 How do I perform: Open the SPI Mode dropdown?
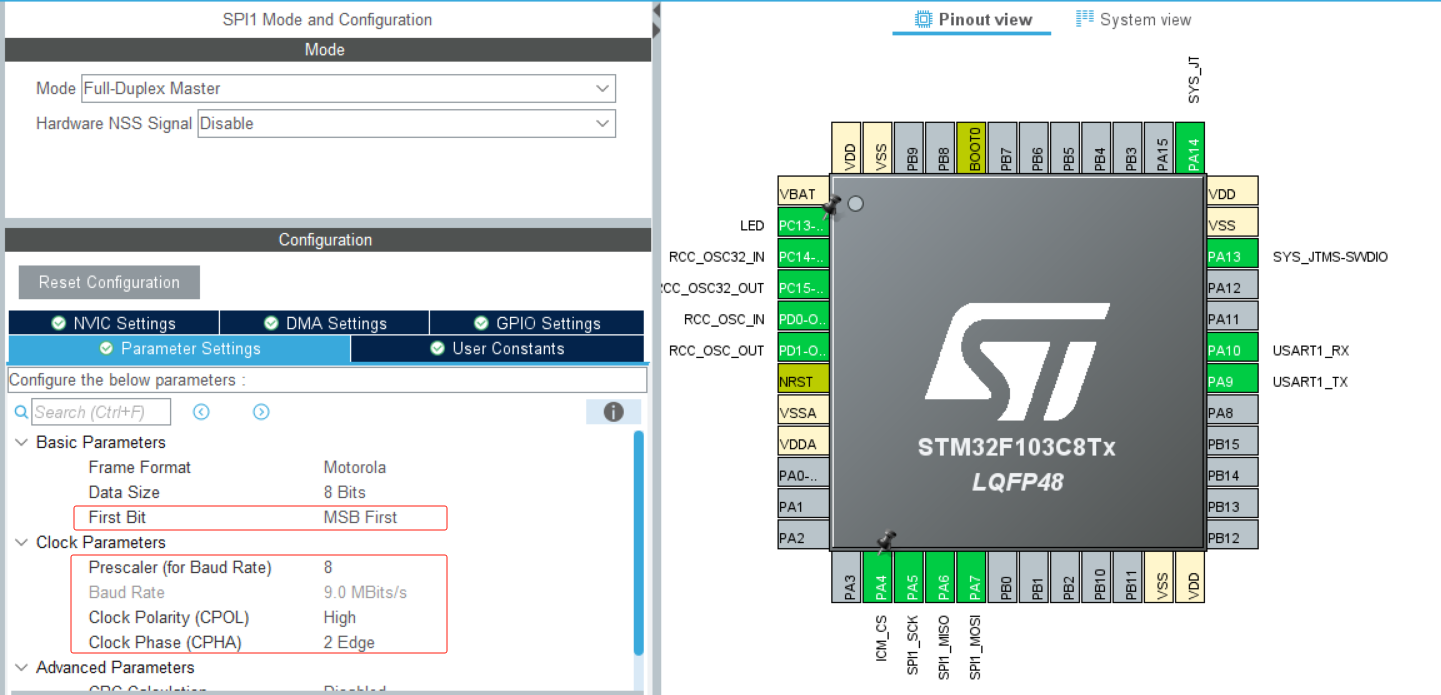coord(348,88)
